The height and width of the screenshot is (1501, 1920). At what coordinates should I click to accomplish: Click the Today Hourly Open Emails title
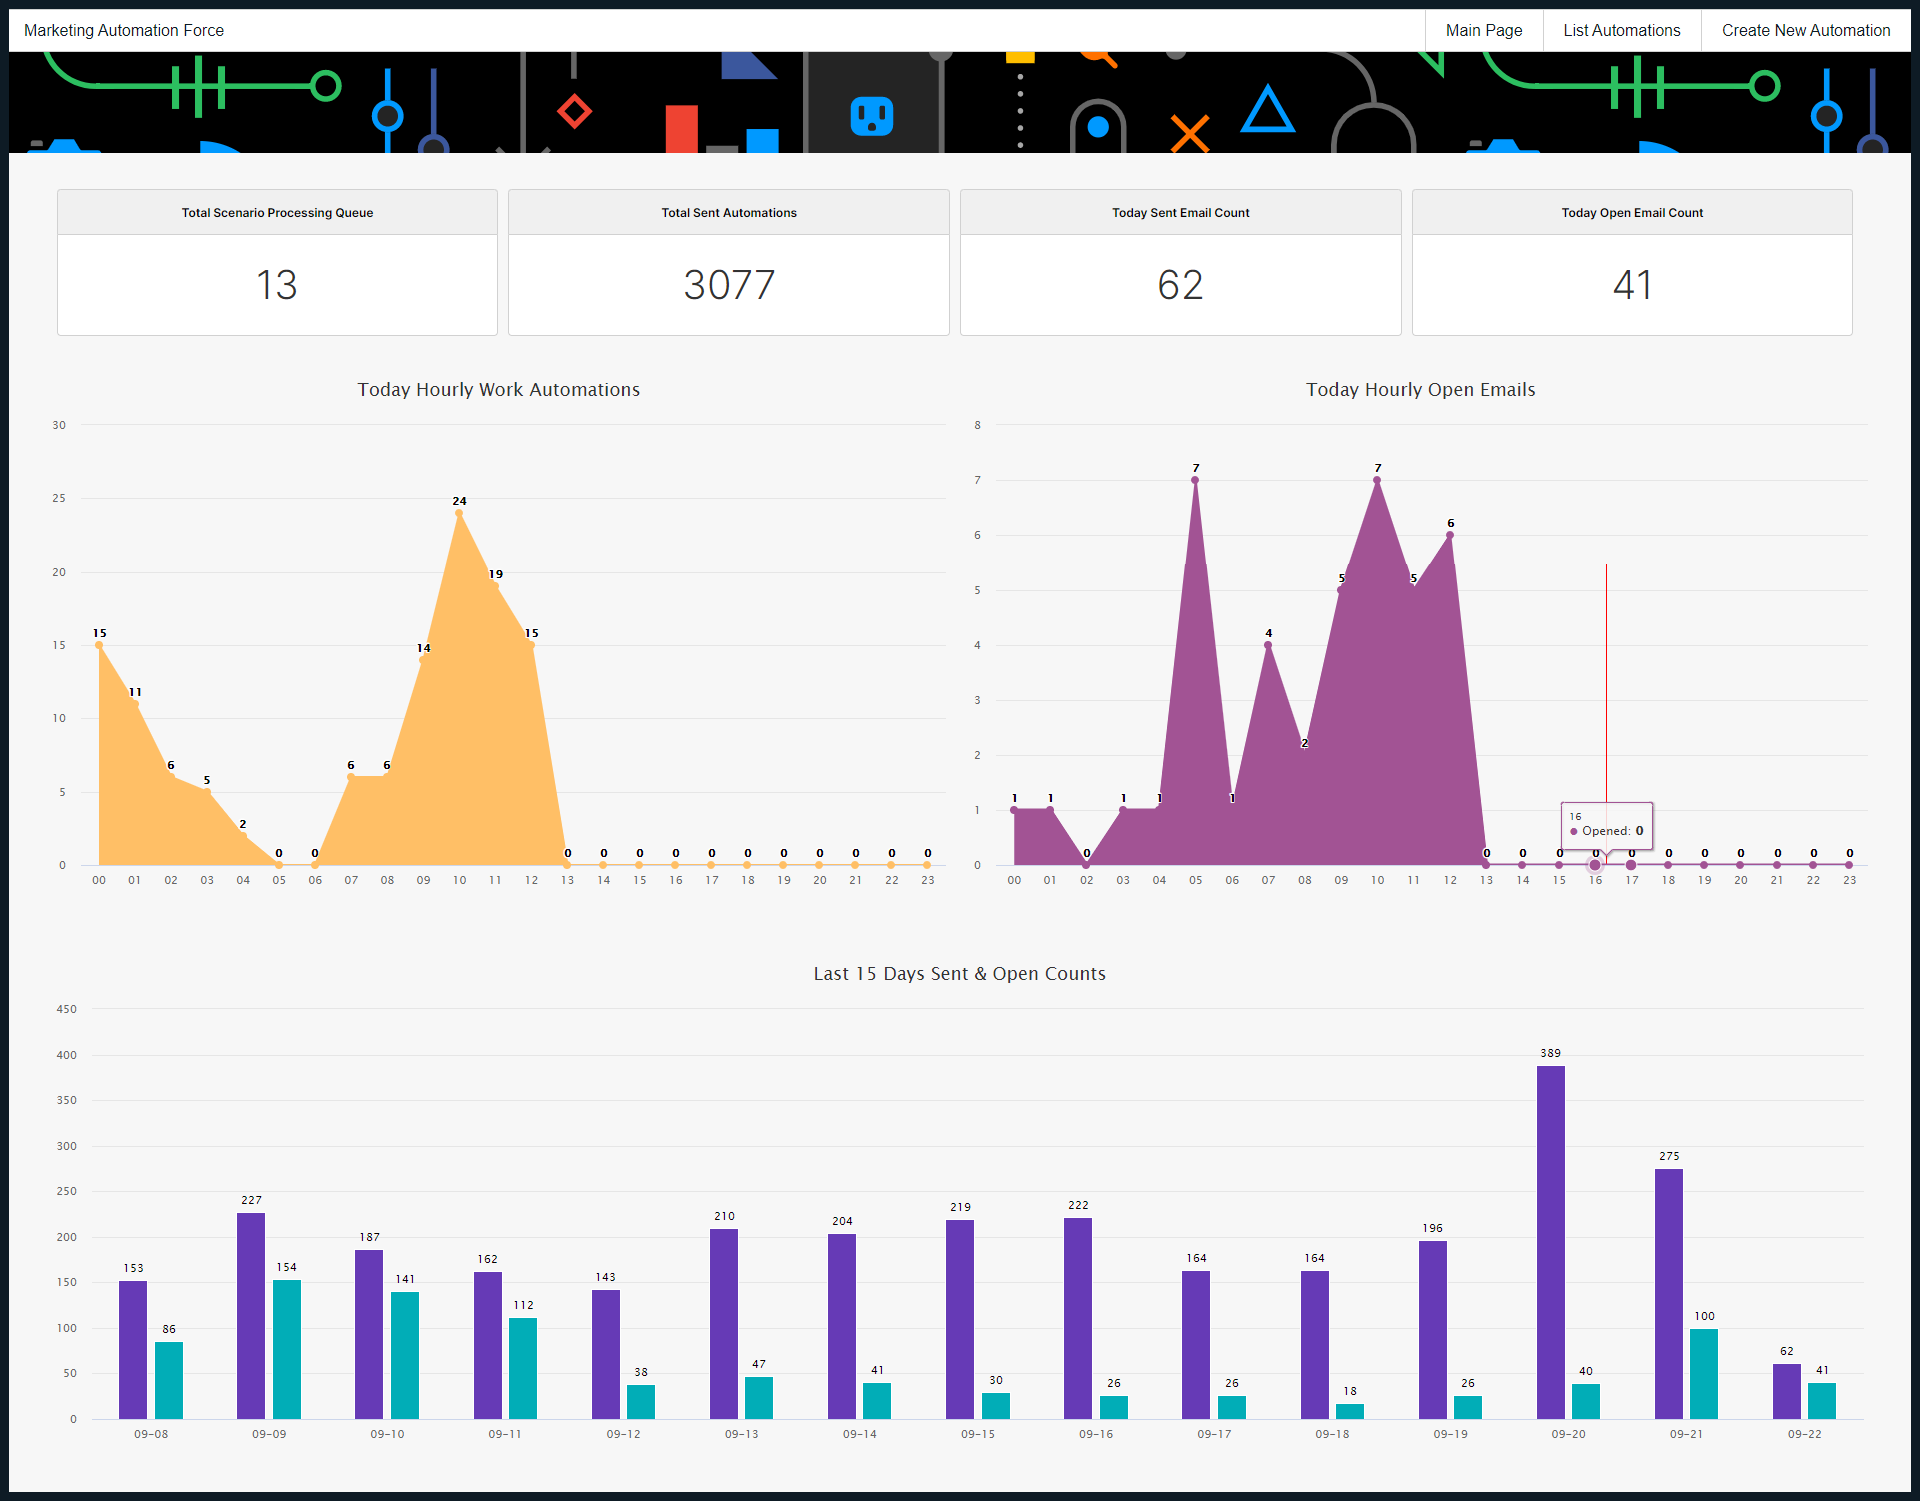tap(1420, 390)
